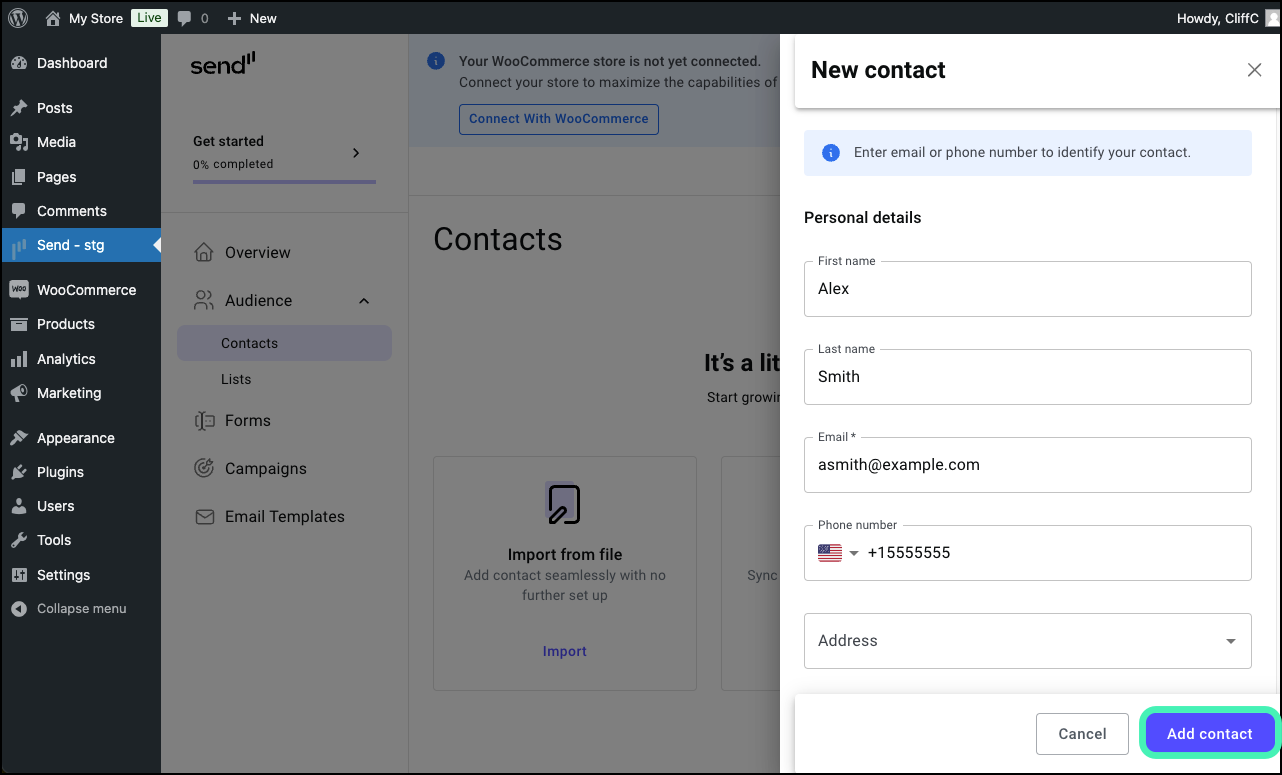
Task: Click the Email Templates envelope icon
Action: point(204,517)
